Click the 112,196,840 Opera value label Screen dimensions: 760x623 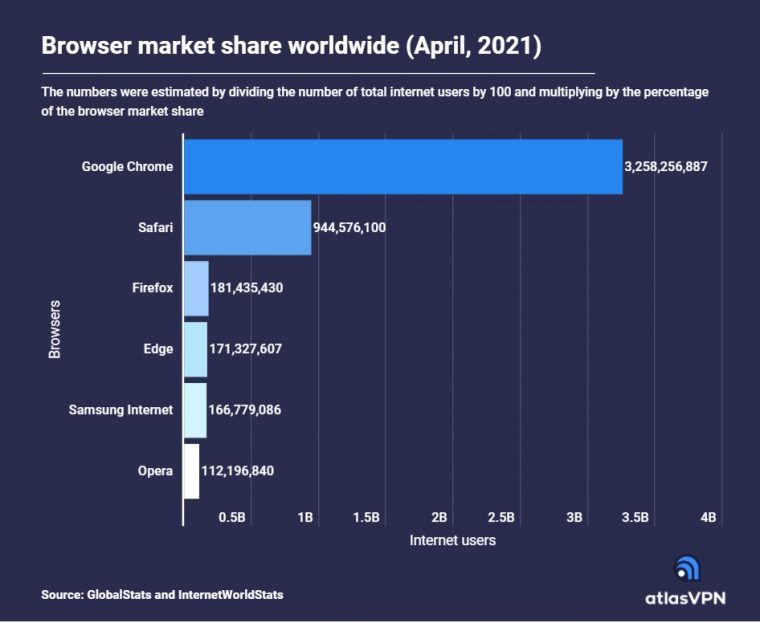[245, 471]
